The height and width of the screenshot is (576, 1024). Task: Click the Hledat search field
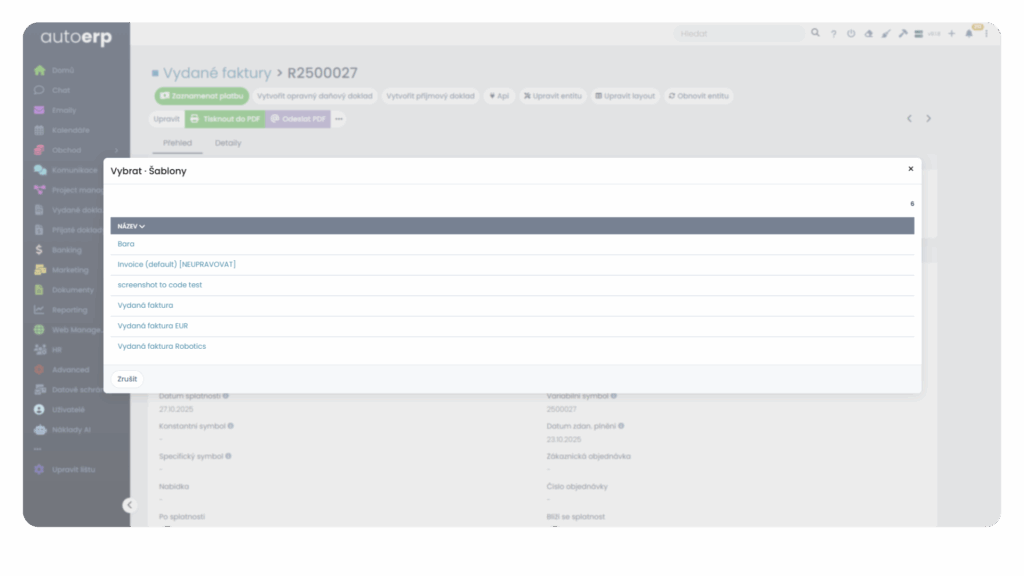[740, 34]
